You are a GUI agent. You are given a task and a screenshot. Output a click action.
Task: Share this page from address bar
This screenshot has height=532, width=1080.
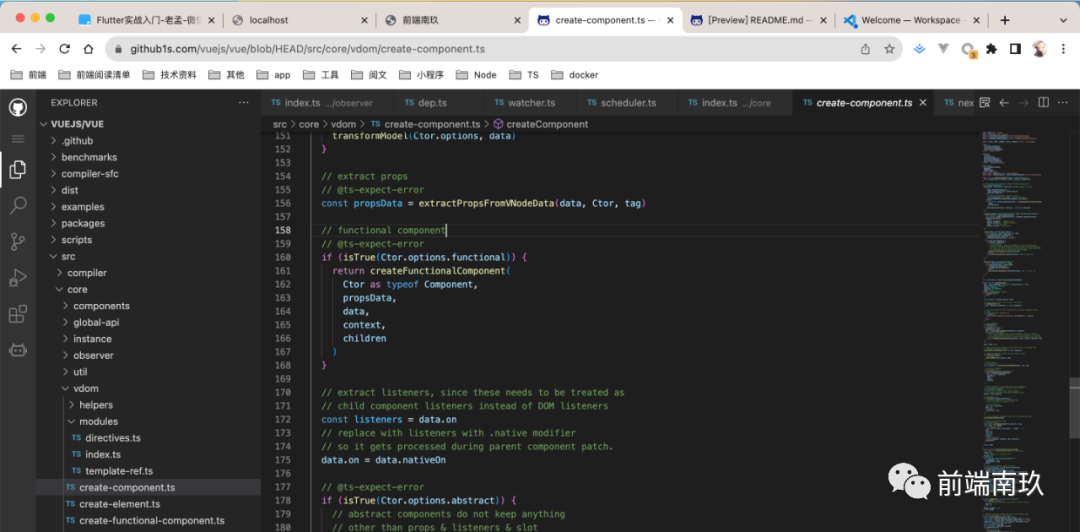865,49
